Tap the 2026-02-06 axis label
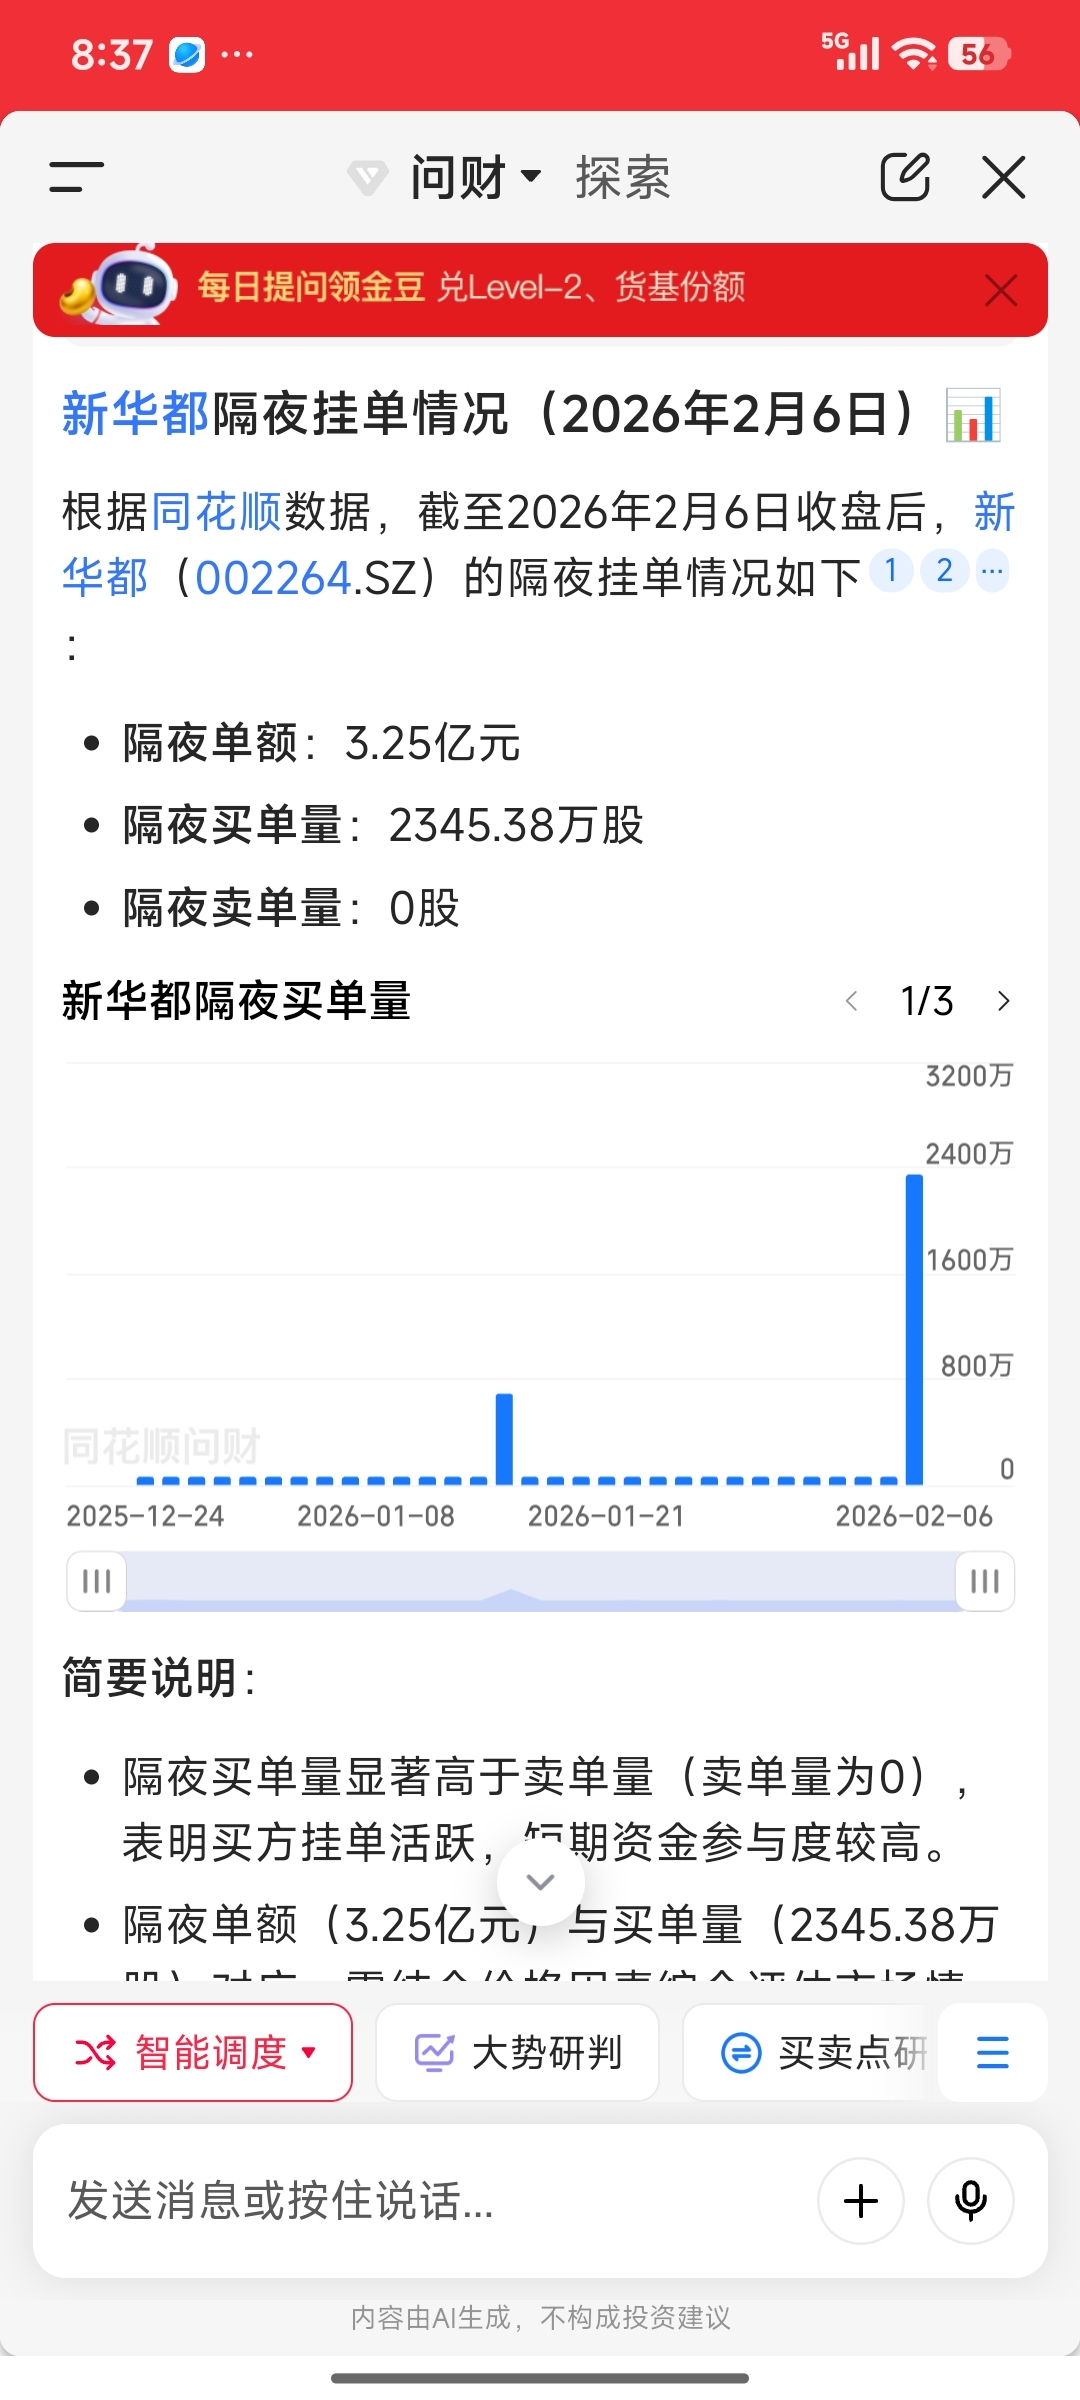The height and width of the screenshot is (2400, 1080). point(914,1516)
